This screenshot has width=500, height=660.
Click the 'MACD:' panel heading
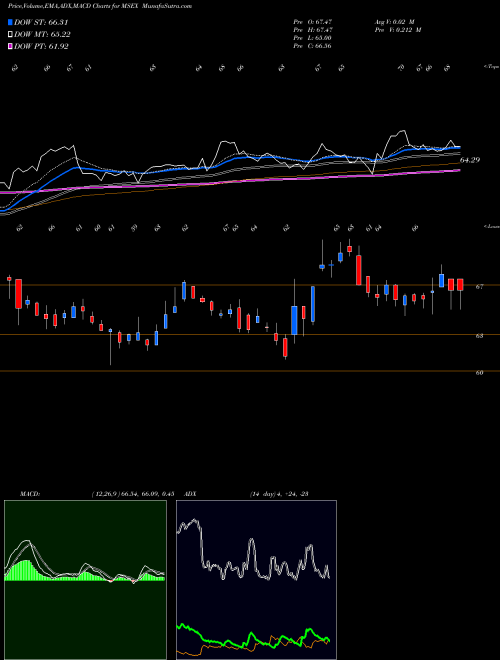click(x=30, y=494)
